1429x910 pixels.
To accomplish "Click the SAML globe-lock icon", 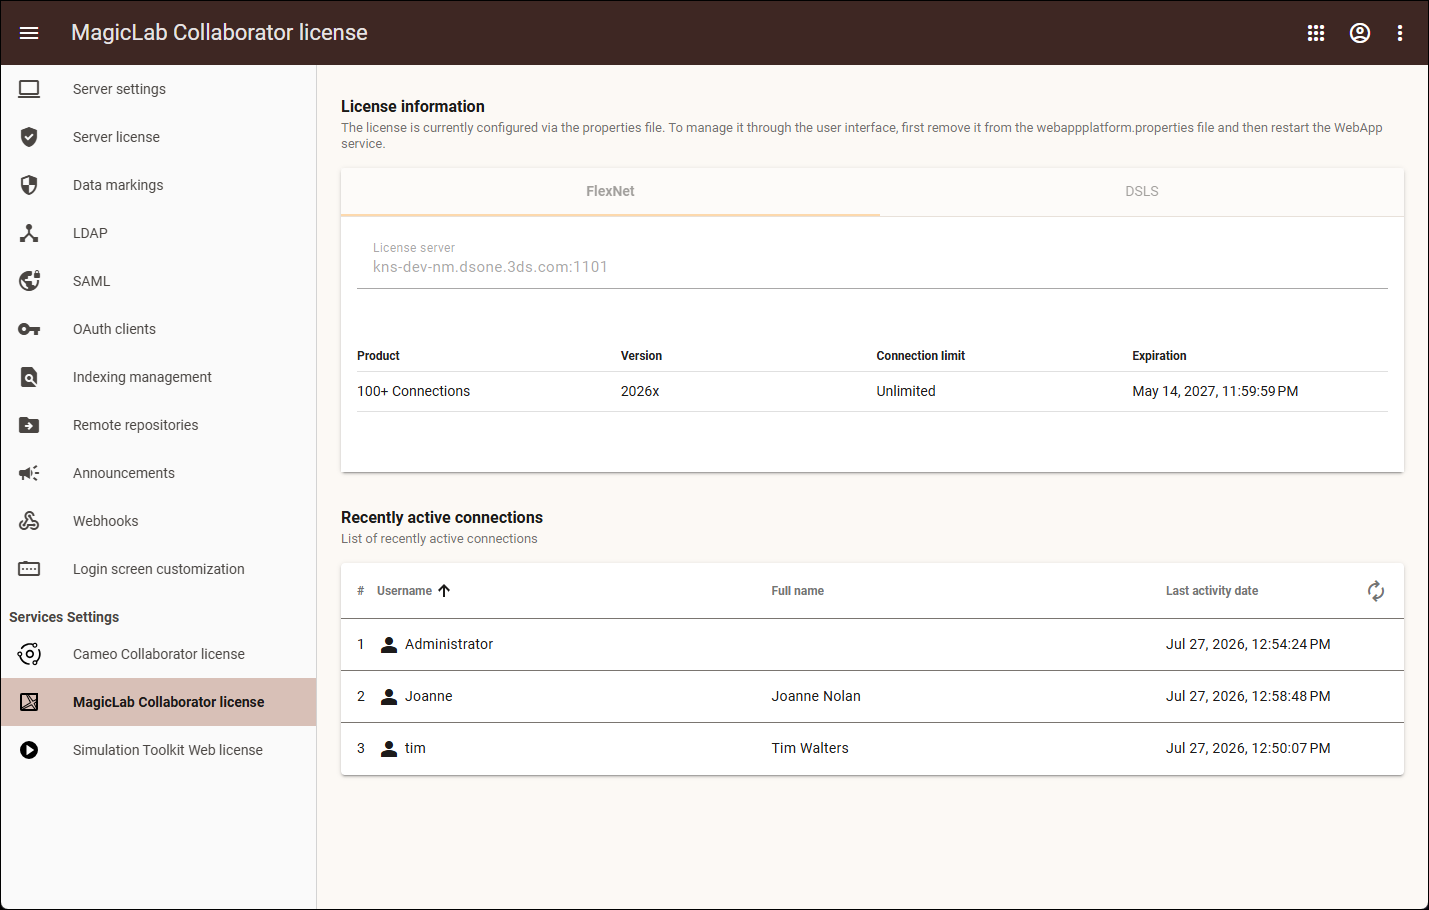I will (x=29, y=281).
